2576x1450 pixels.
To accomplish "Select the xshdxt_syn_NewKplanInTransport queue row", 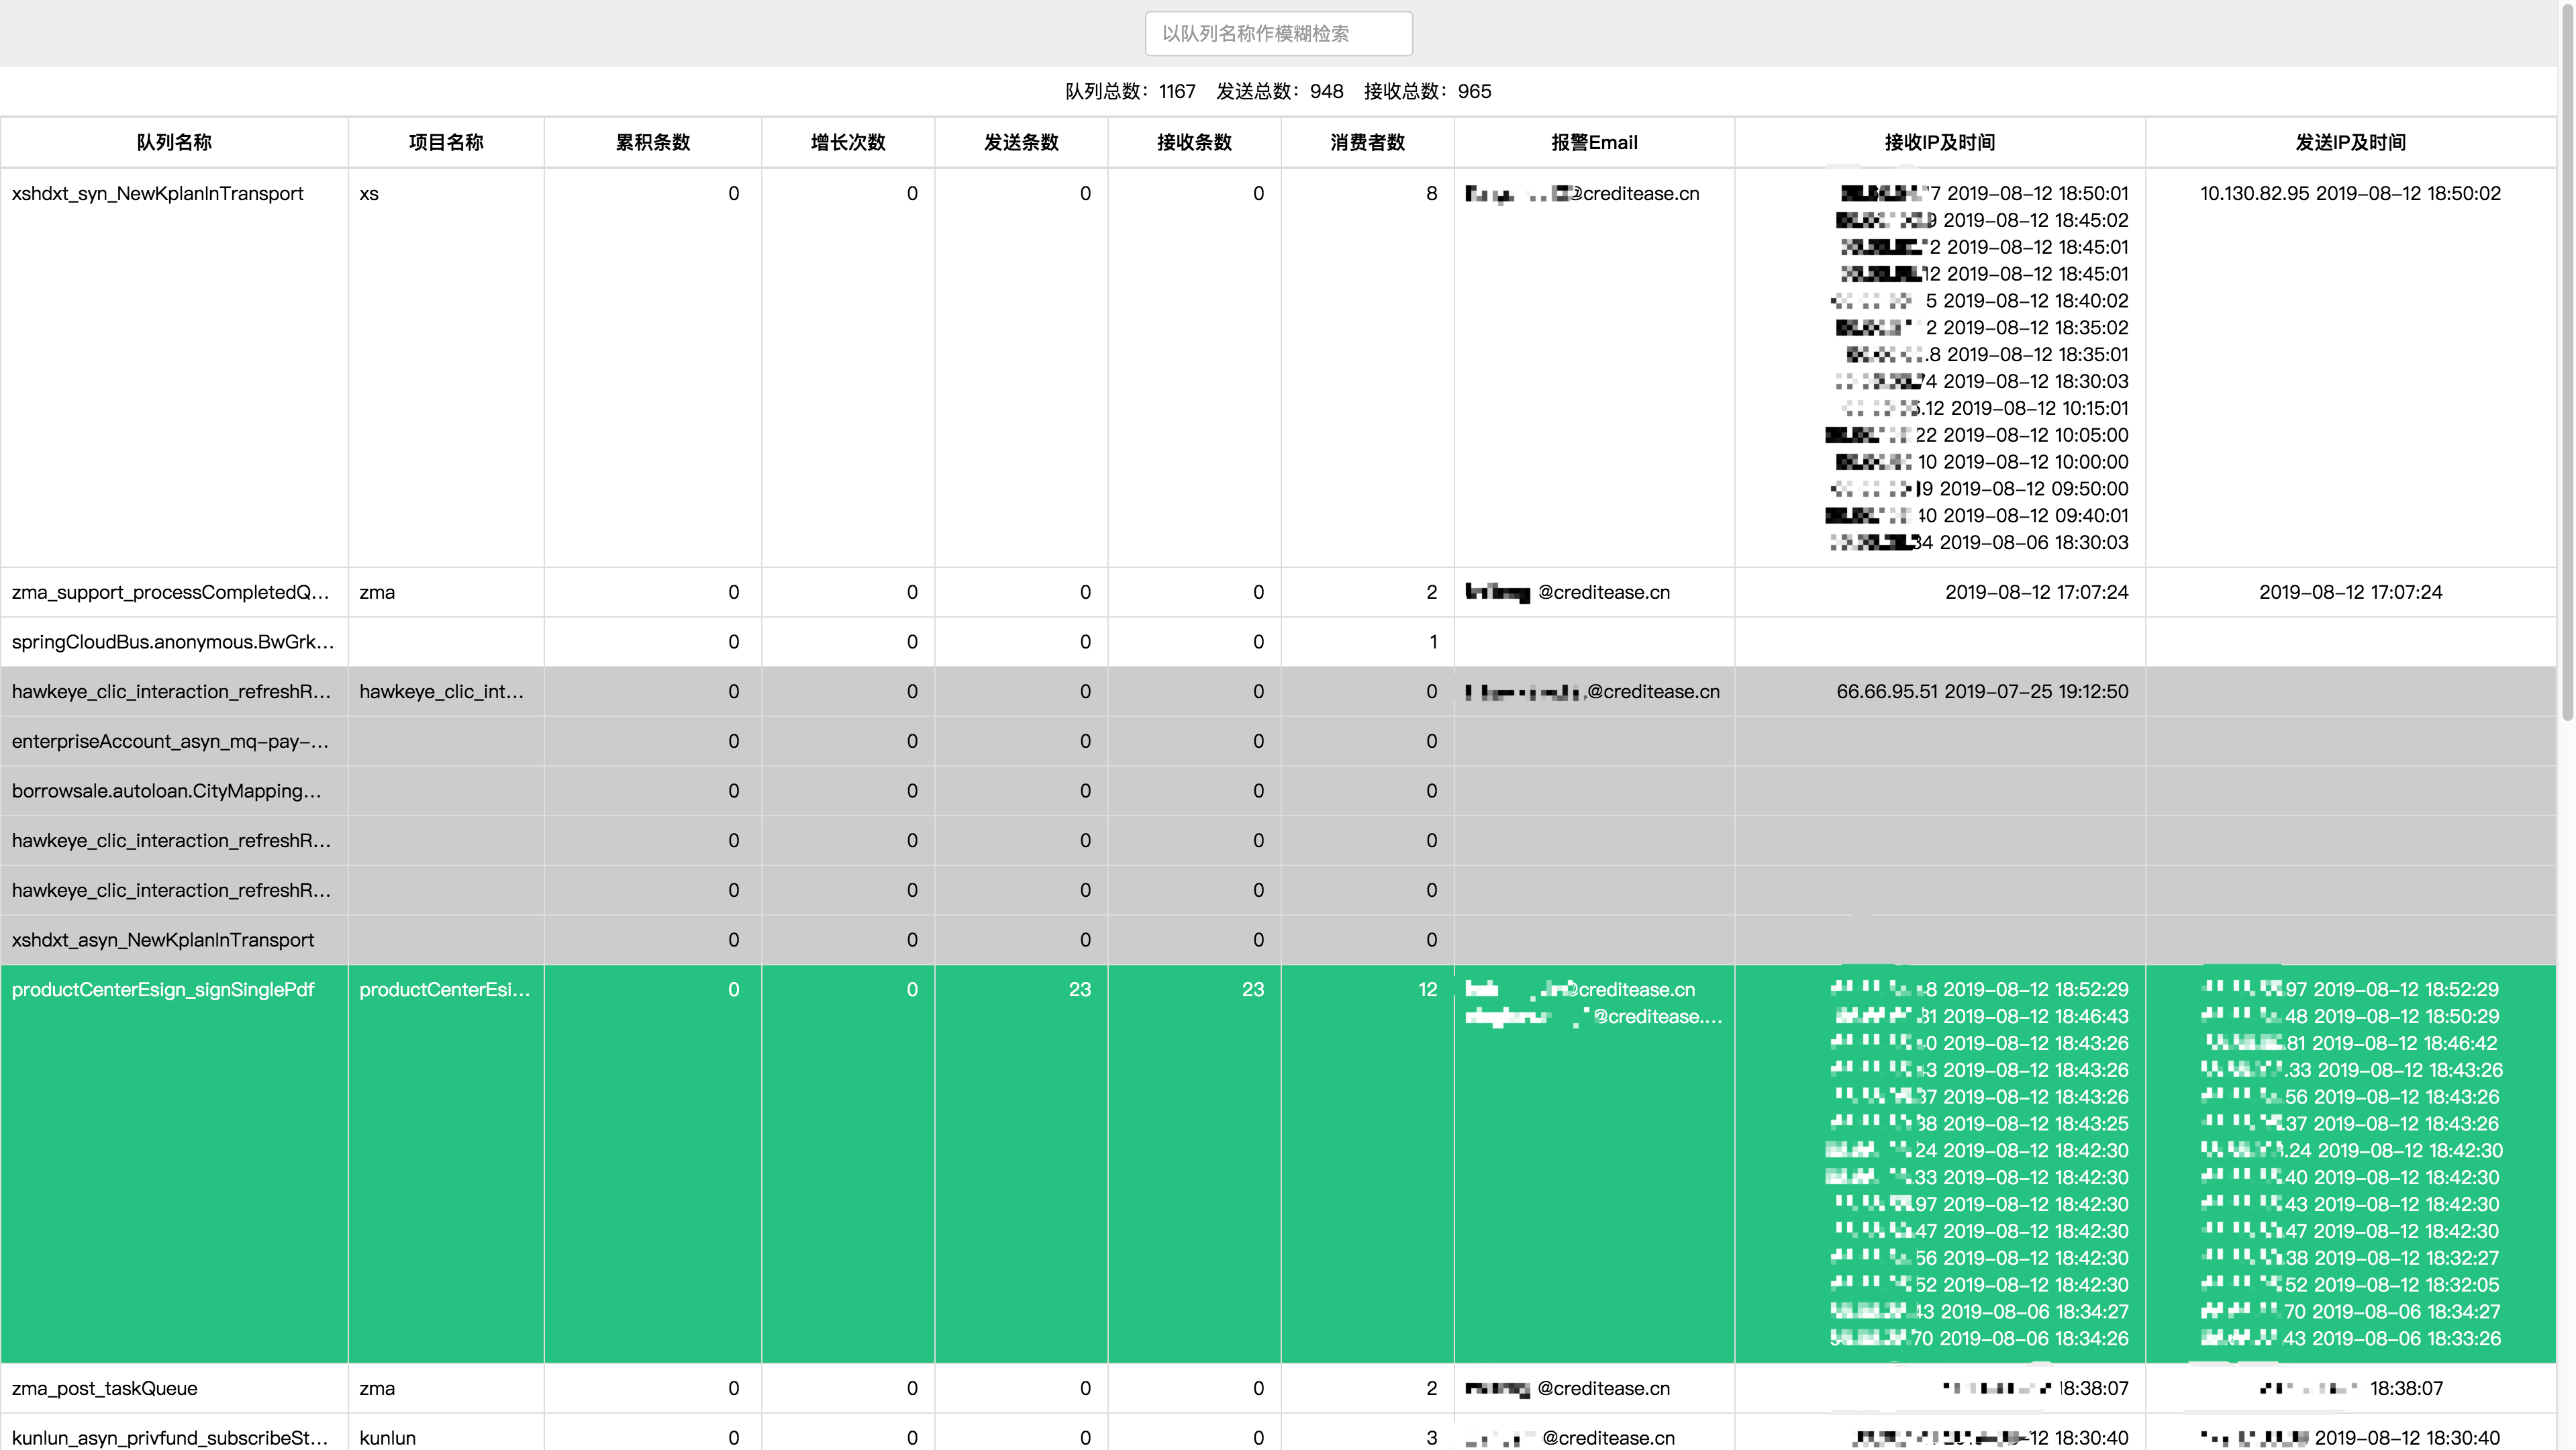I will (x=158, y=194).
